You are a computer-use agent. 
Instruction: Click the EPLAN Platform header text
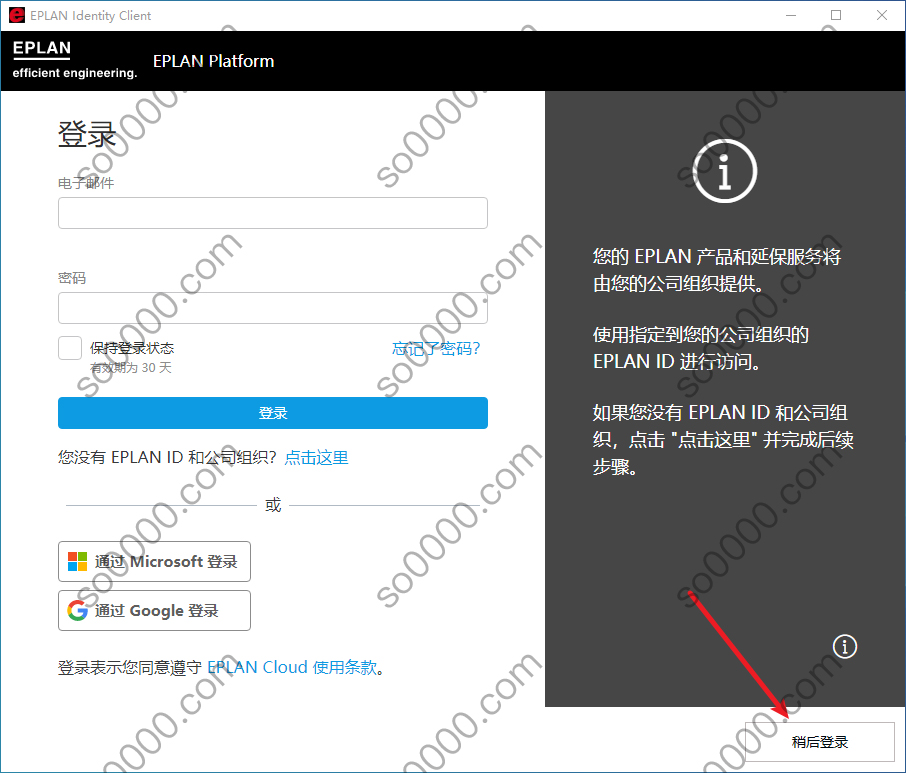point(213,61)
